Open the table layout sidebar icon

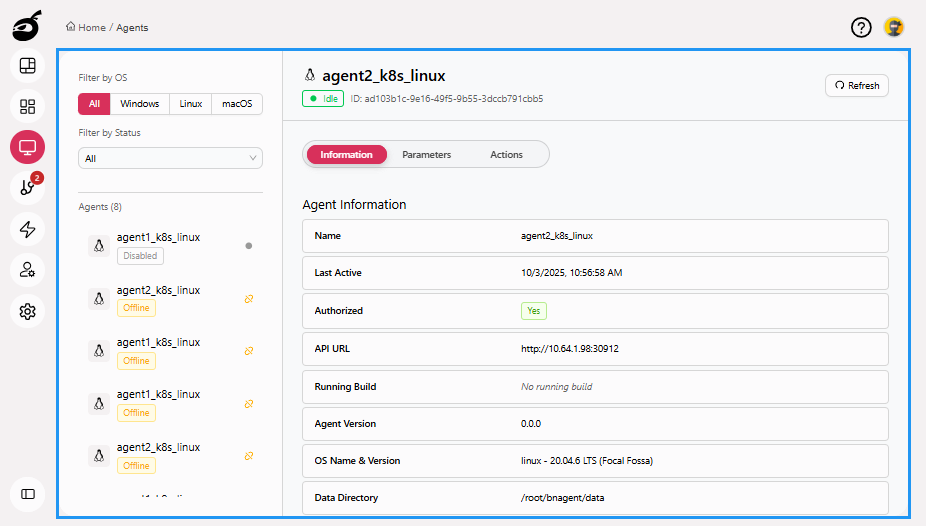tap(28, 66)
